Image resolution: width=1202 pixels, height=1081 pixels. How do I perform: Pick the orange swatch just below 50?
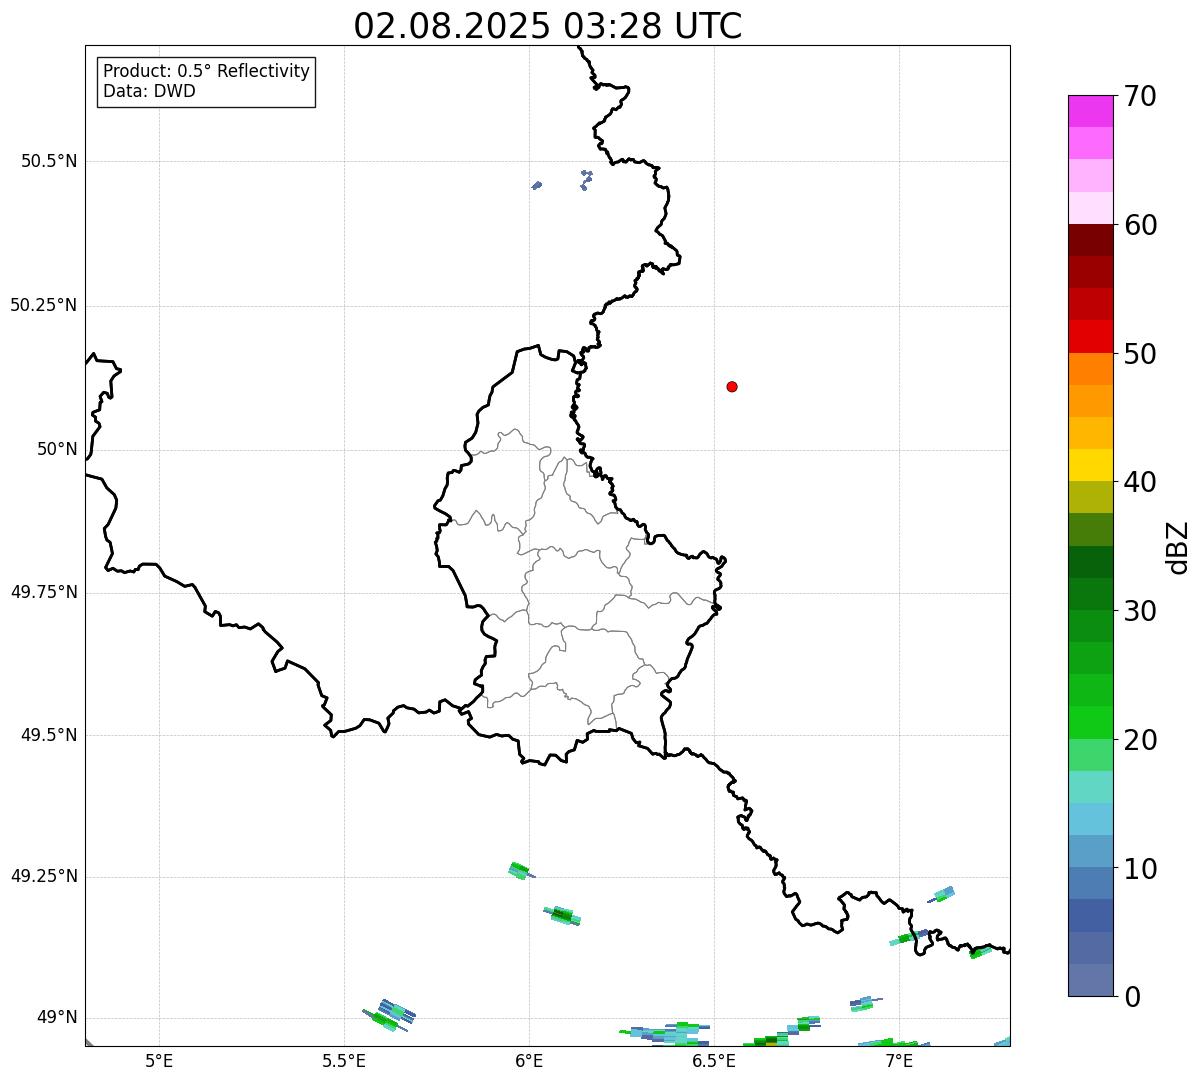(1090, 369)
